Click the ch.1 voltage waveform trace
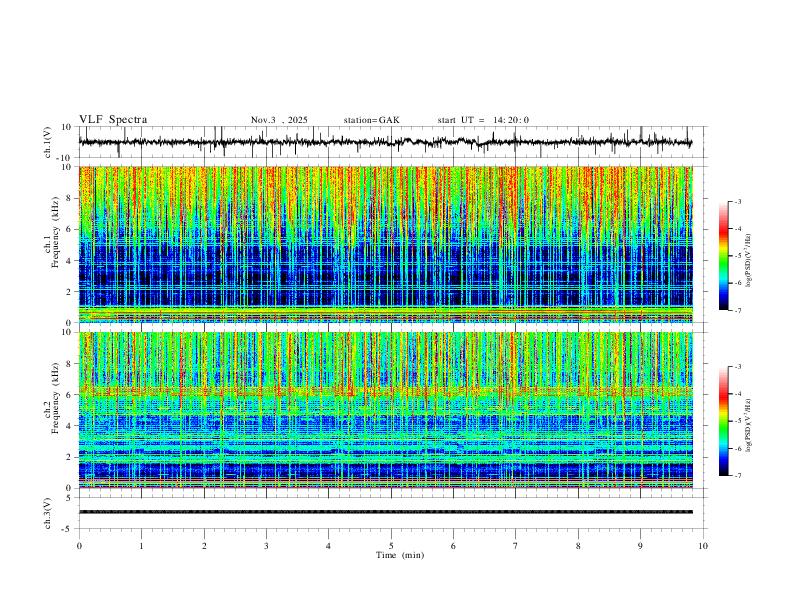 coord(385,142)
